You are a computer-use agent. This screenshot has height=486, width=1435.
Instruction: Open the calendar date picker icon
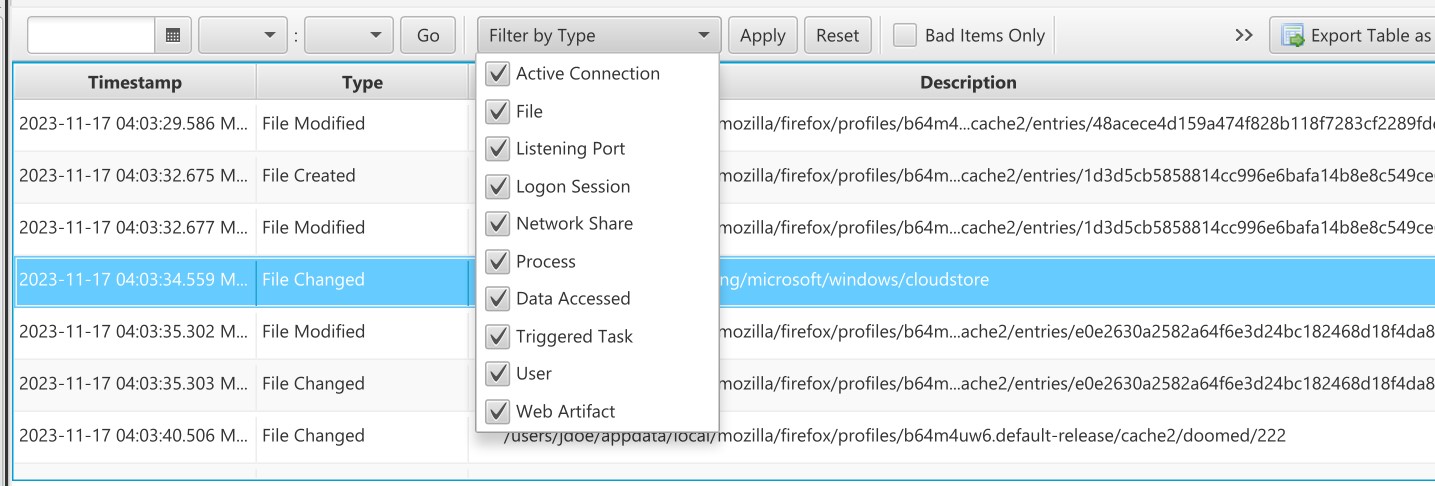173,35
